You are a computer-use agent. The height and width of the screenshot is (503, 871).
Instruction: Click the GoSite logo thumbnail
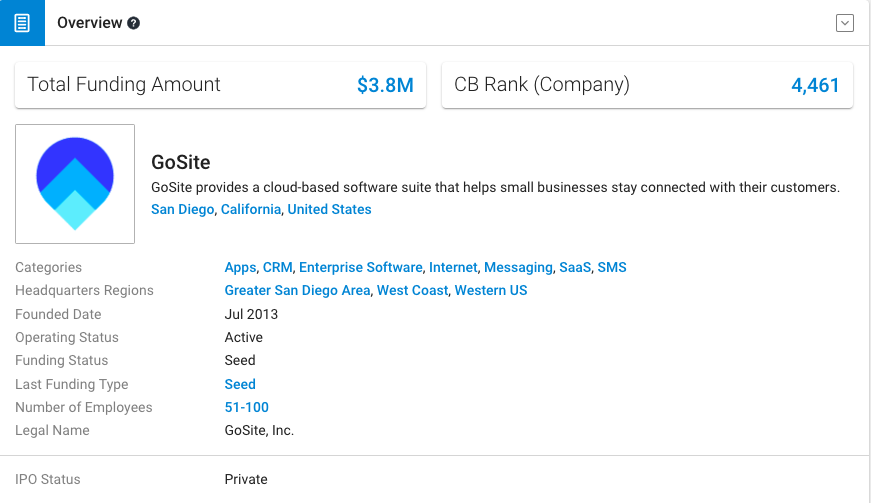coord(75,184)
